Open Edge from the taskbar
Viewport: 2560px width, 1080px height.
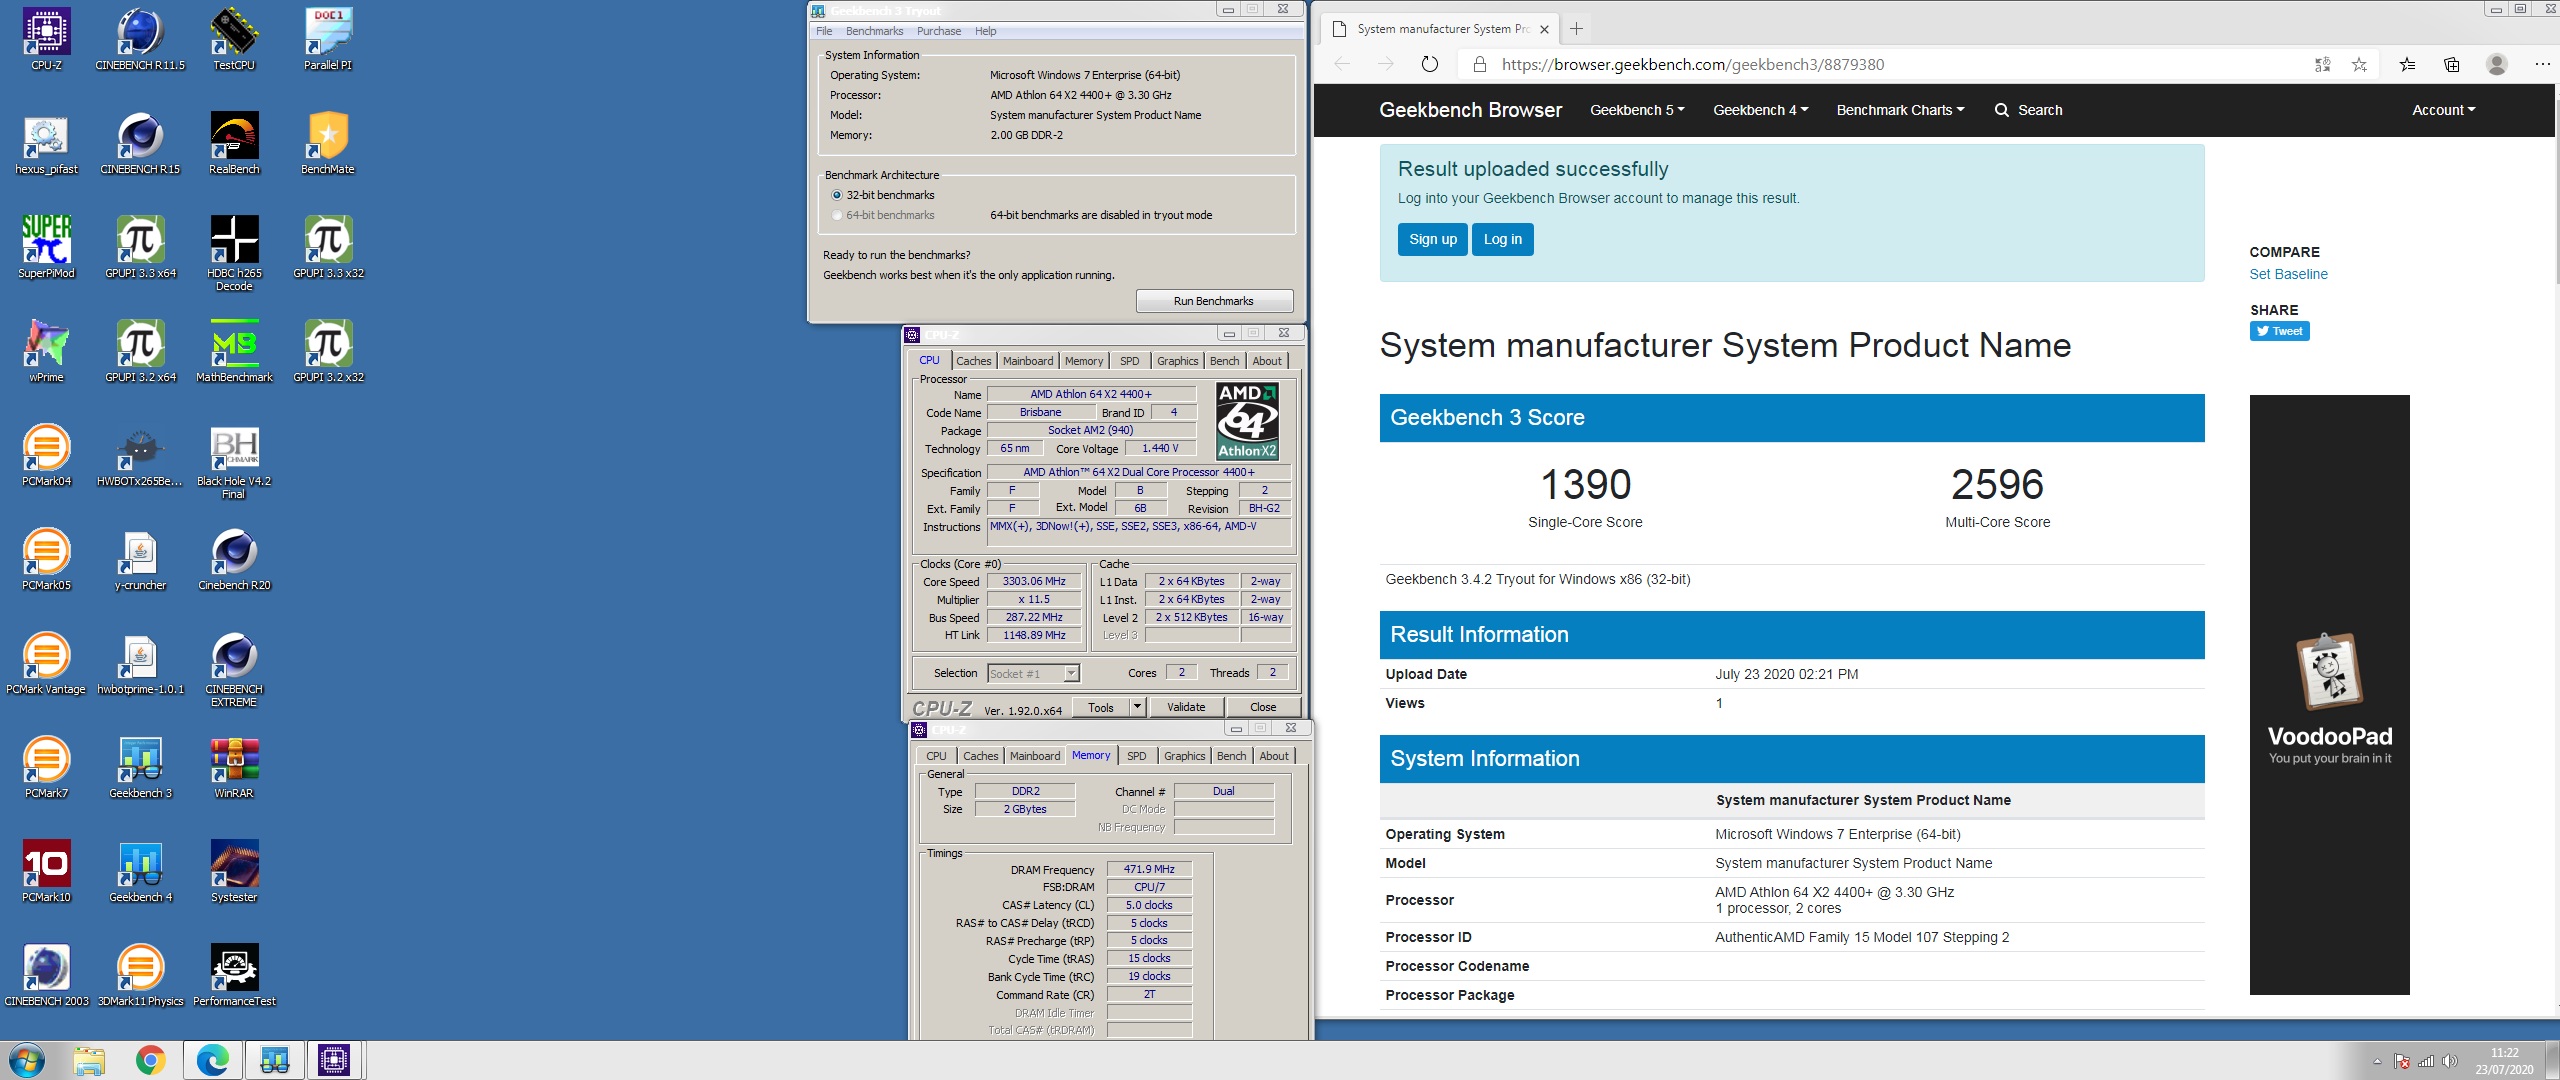pyautogui.click(x=212, y=1060)
